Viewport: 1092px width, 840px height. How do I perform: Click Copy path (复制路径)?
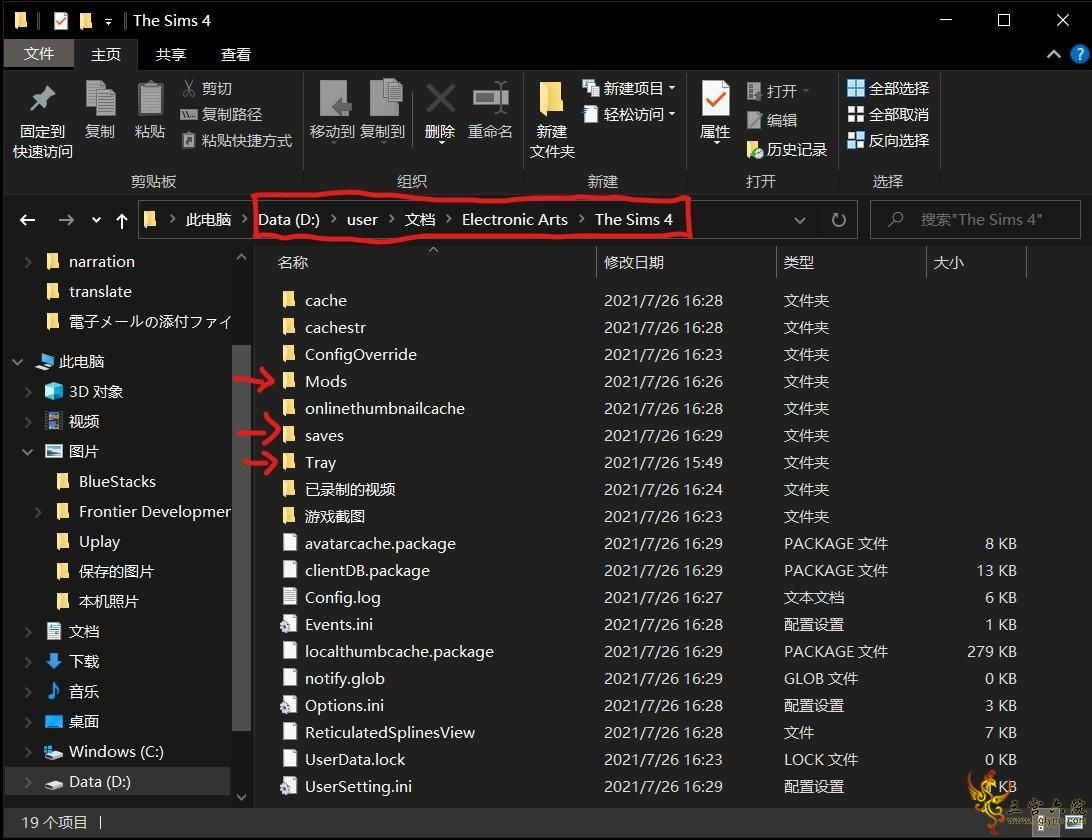(221, 114)
